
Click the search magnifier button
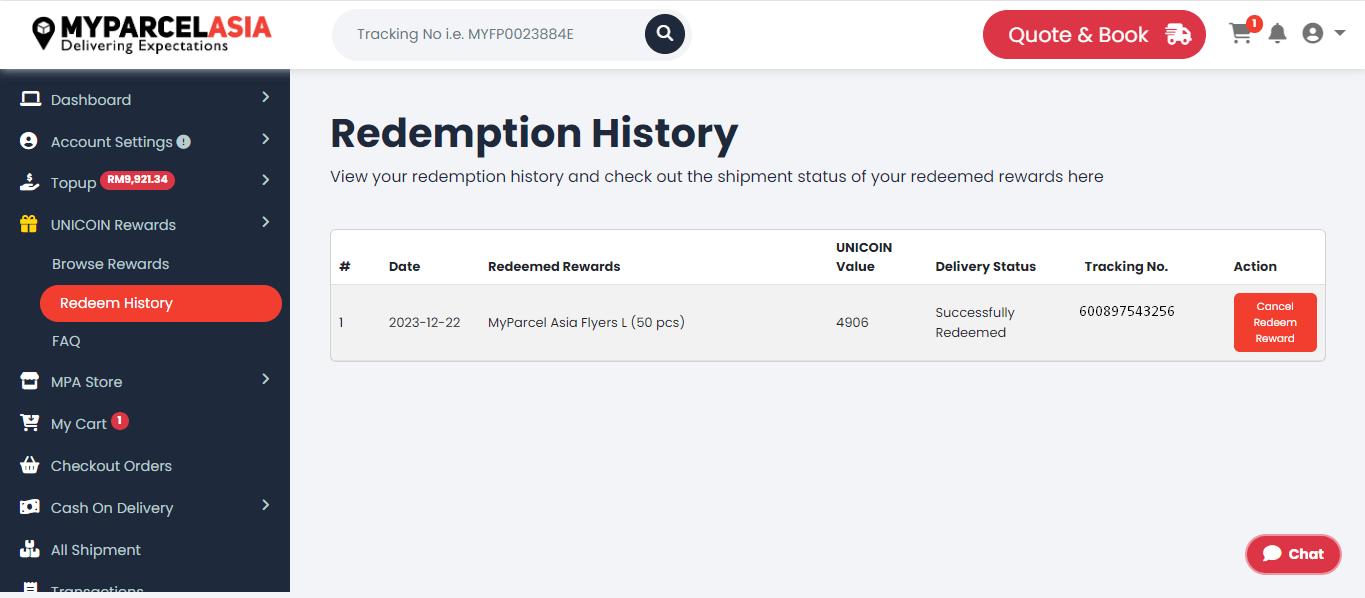(x=665, y=34)
